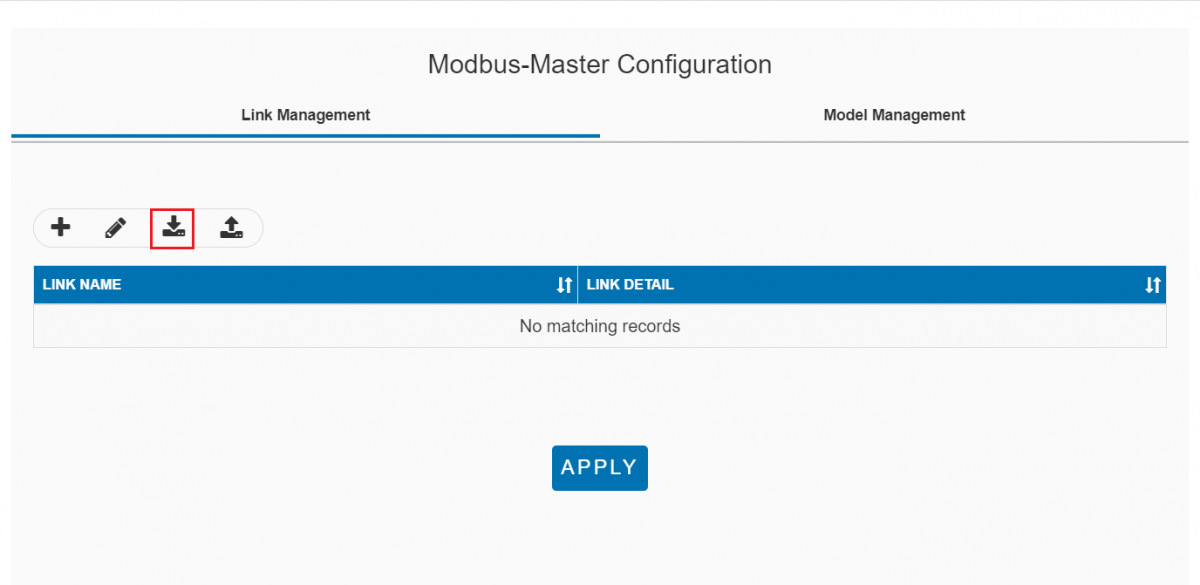Click the highlighted download import icon

(174, 228)
